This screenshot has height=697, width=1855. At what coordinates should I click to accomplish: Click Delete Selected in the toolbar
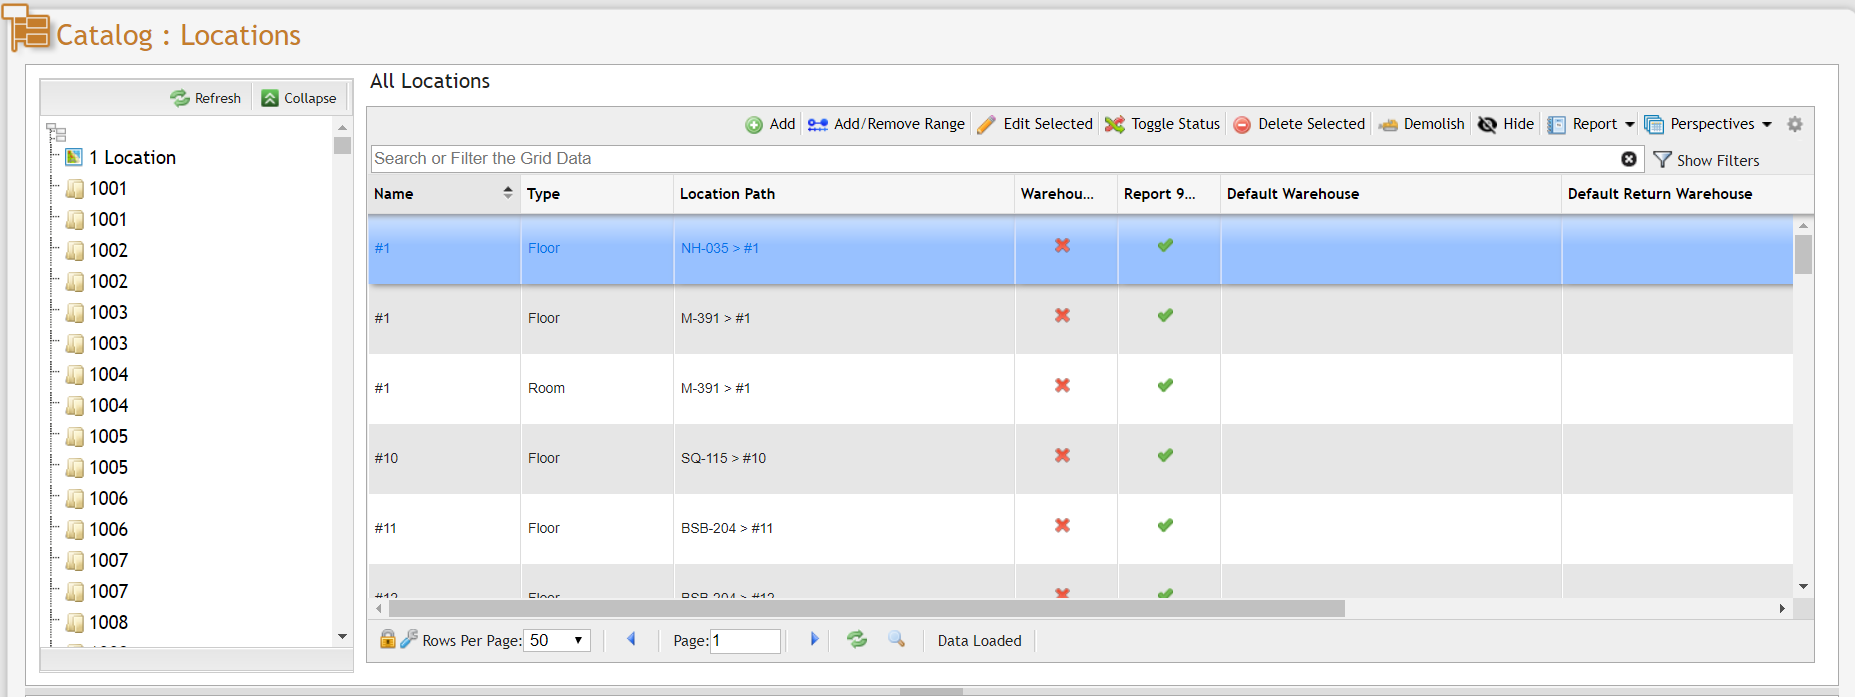tap(1299, 124)
